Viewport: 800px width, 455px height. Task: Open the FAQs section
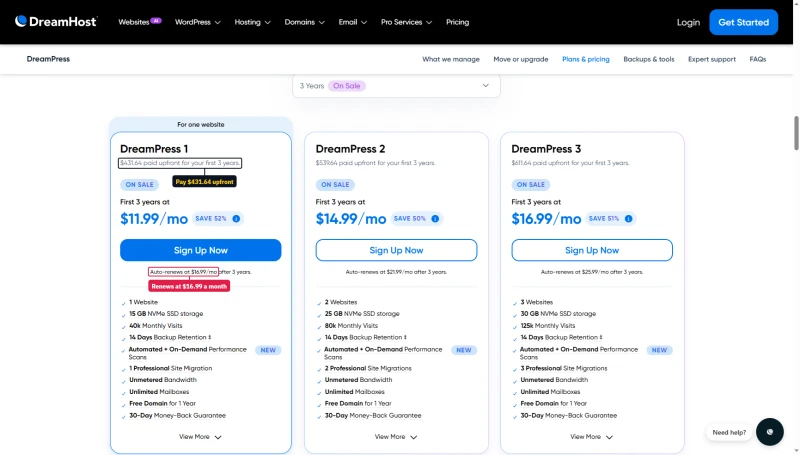click(758, 59)
